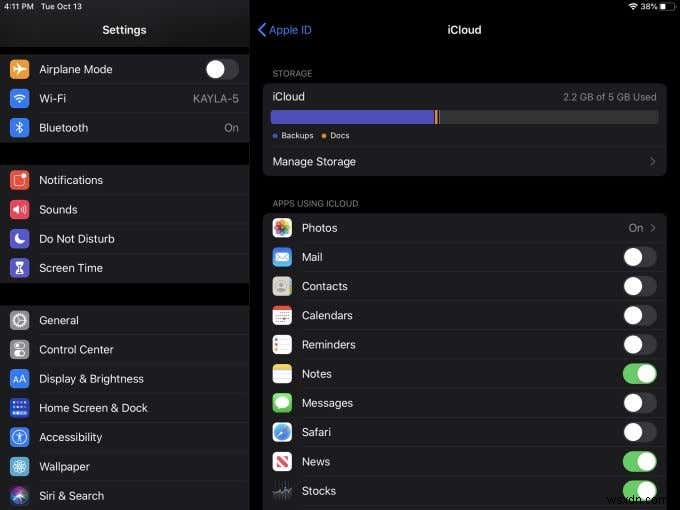The width and height of the screenshot is (680, 510).
Task: Turn on the Safari iCloud switch
Action: (640, 432)
